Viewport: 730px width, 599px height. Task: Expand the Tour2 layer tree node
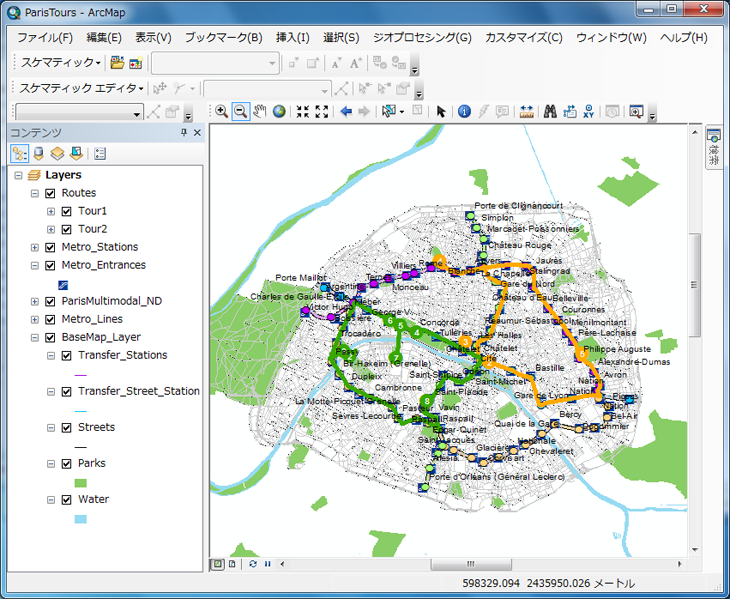pyautogui.click(x=51, y=229)
